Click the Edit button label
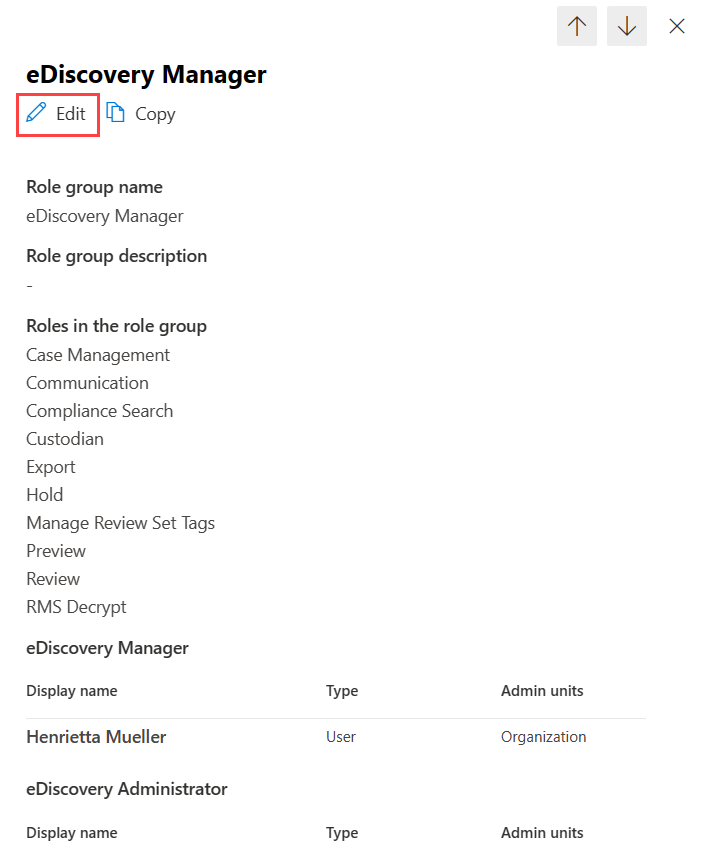Screen dimensions: 704x854 (71, 114)
